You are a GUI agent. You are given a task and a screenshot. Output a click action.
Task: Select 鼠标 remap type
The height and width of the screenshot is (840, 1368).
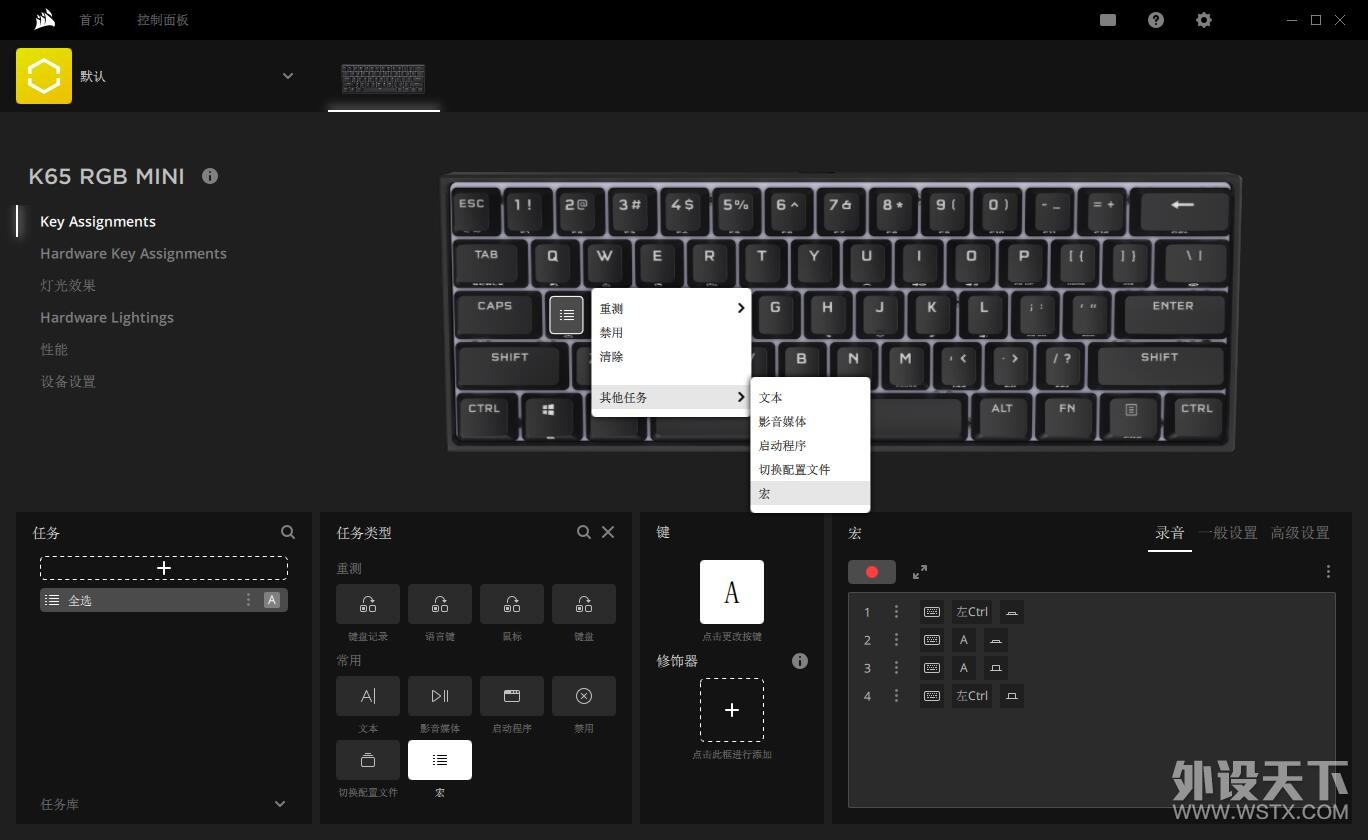(x=512, y=604)
